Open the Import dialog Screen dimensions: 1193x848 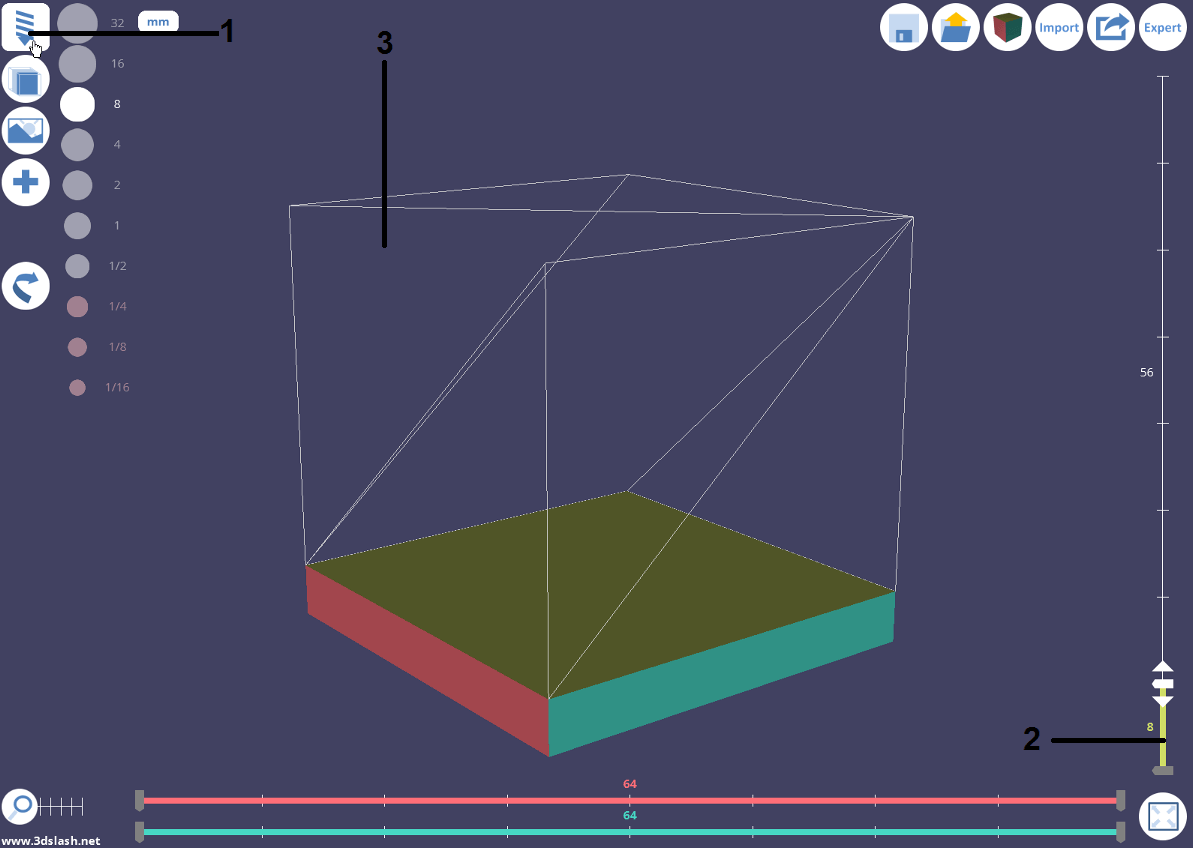(1059, 27)
